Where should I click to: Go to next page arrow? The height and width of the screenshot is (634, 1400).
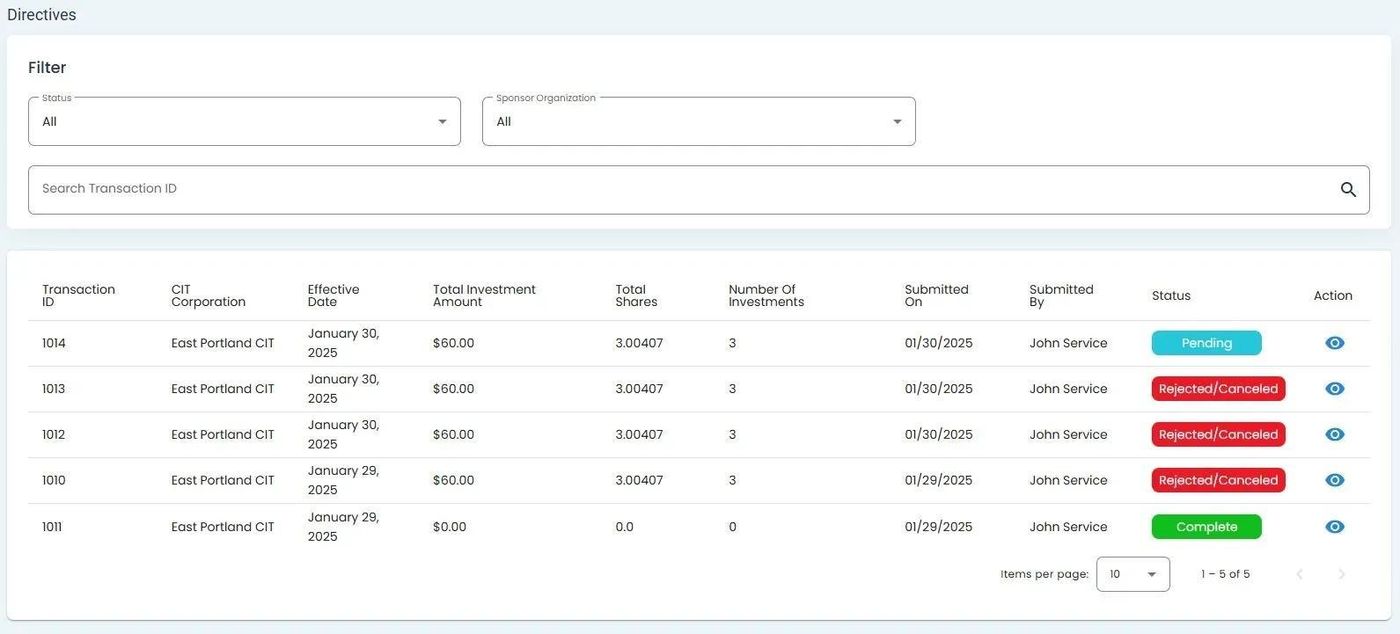coord(1342,574)
